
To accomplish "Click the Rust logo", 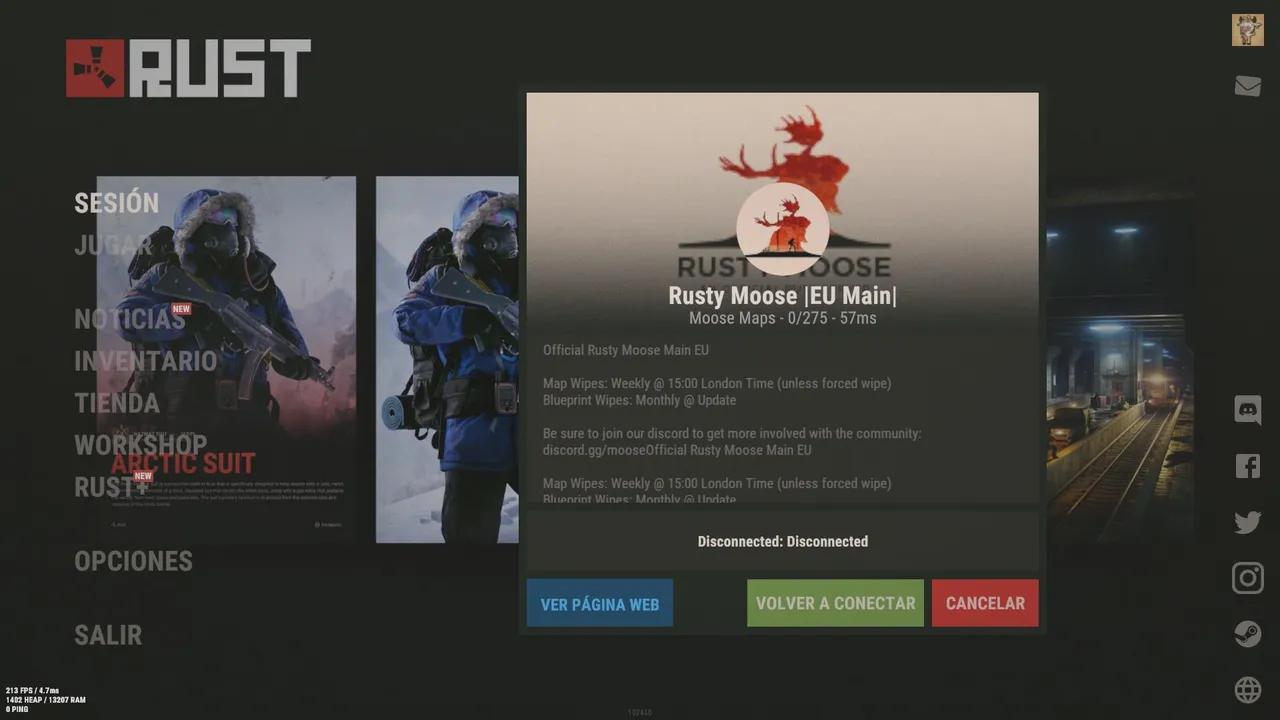I will (188, 68).
